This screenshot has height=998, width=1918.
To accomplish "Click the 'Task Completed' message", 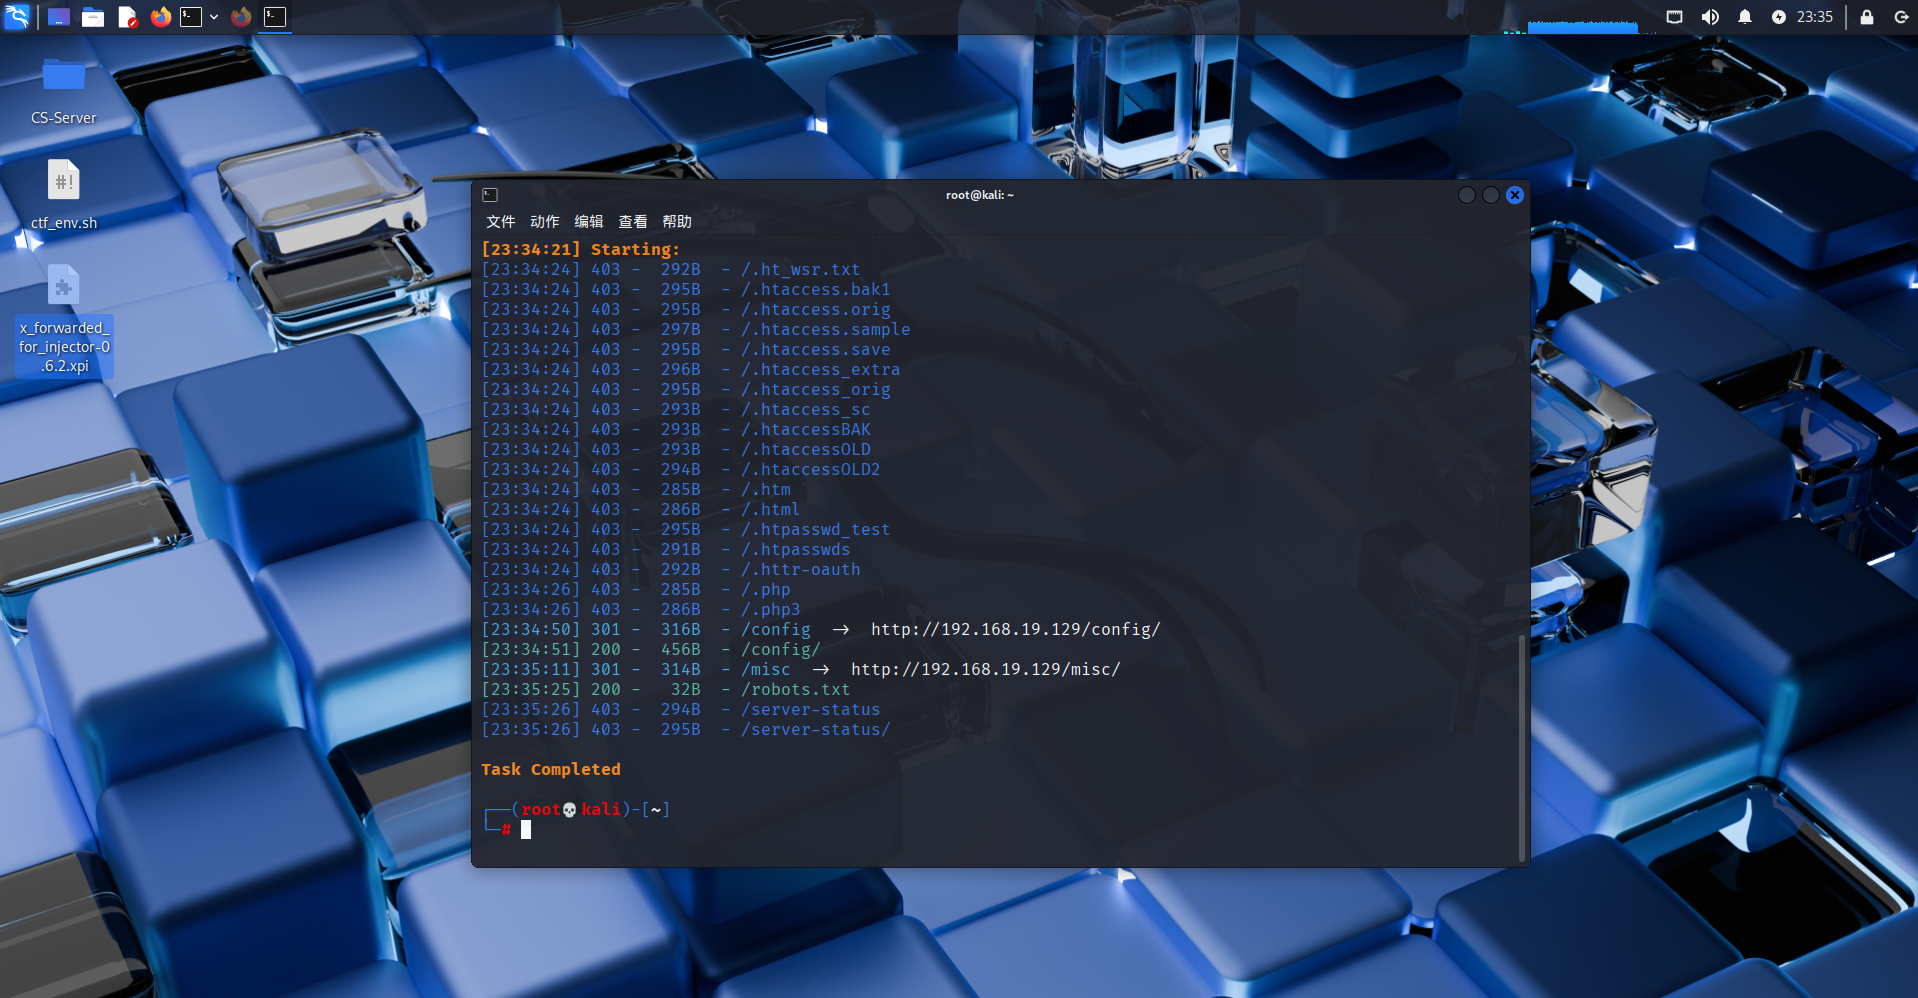I will pos(551,769).
